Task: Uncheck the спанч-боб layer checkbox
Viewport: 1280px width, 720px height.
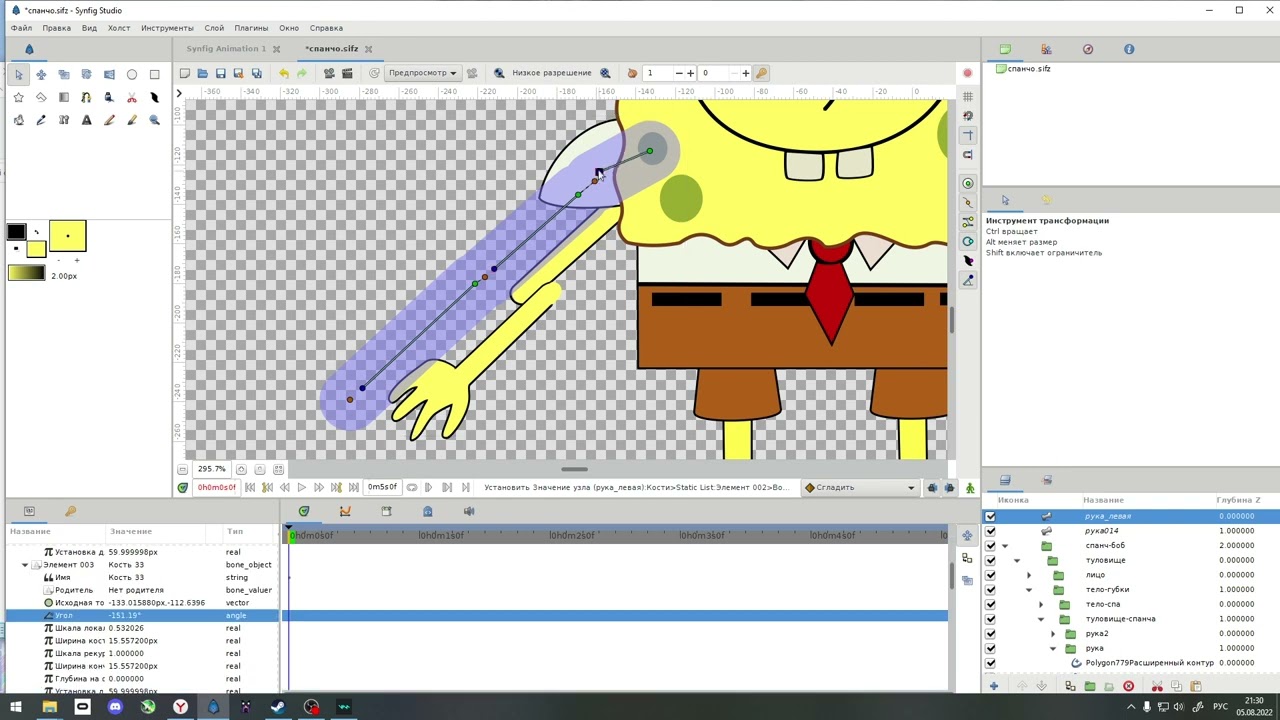Action: [x=990, y=546]
